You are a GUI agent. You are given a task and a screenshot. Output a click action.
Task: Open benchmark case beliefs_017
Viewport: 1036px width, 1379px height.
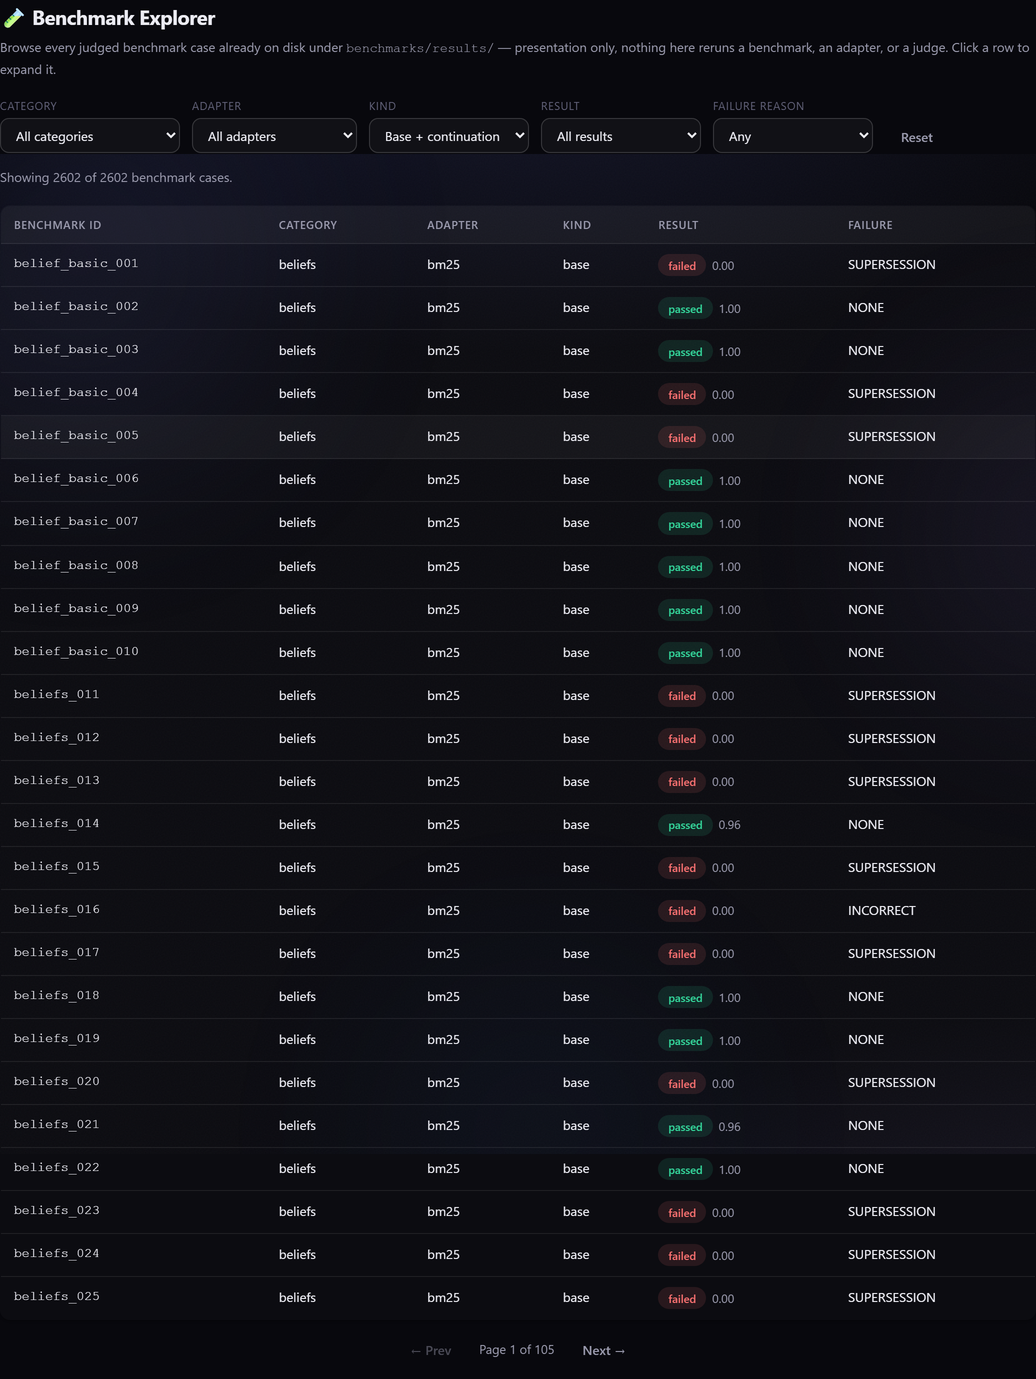pos(518,953)
